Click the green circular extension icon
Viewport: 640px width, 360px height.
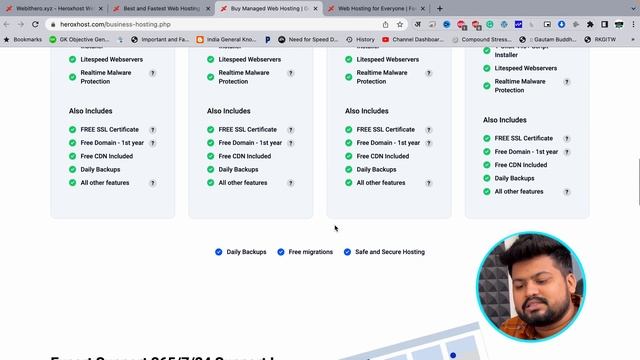(x=489, y=24)
